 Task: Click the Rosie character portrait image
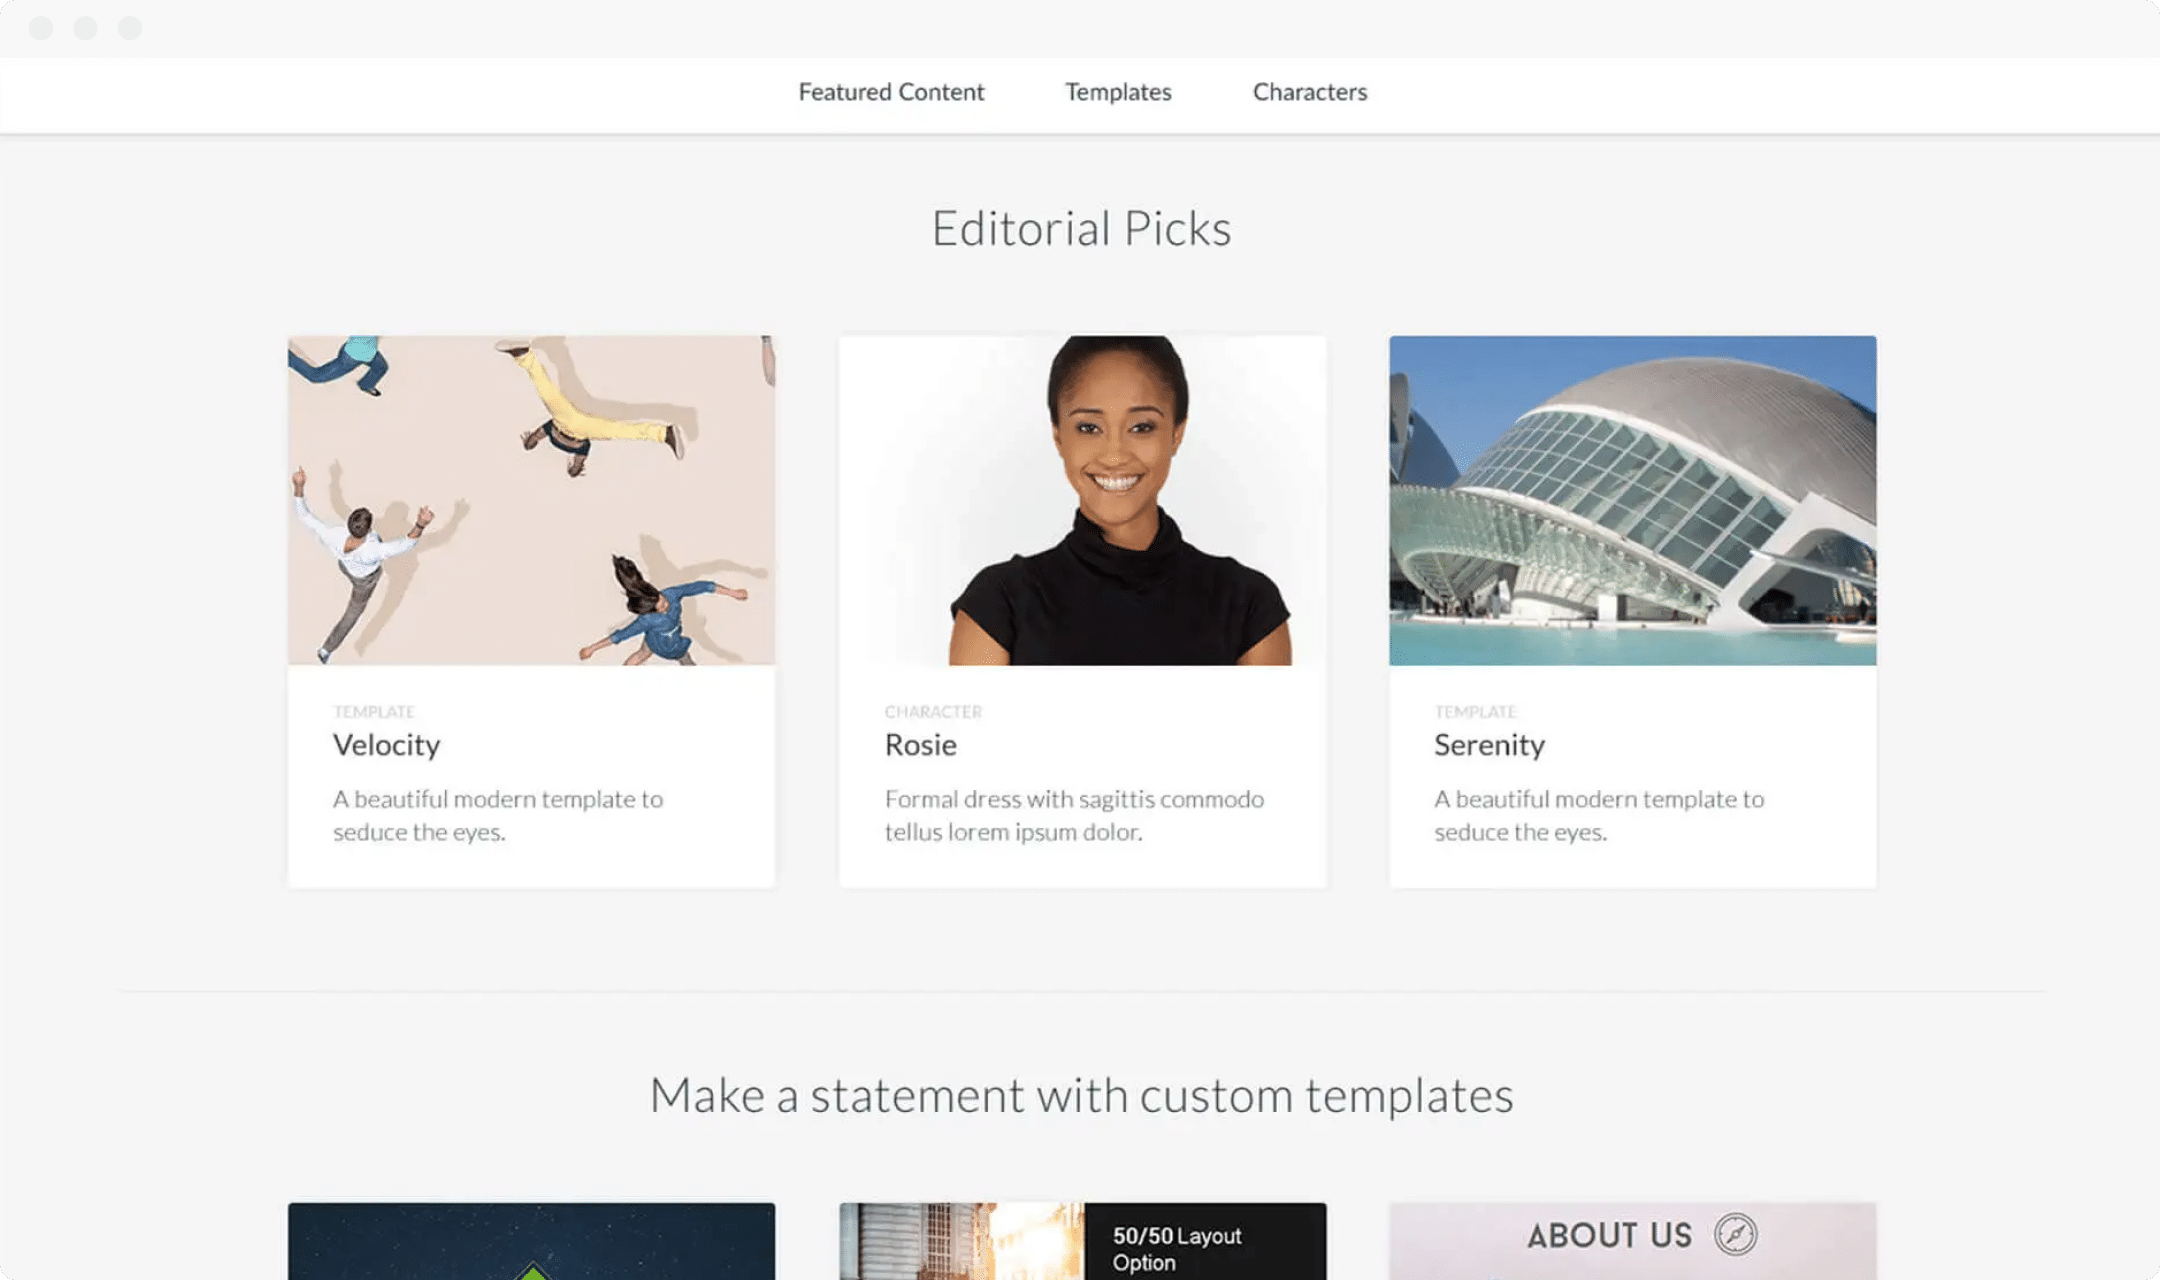pyautogui.click(x=1082, y=500)
